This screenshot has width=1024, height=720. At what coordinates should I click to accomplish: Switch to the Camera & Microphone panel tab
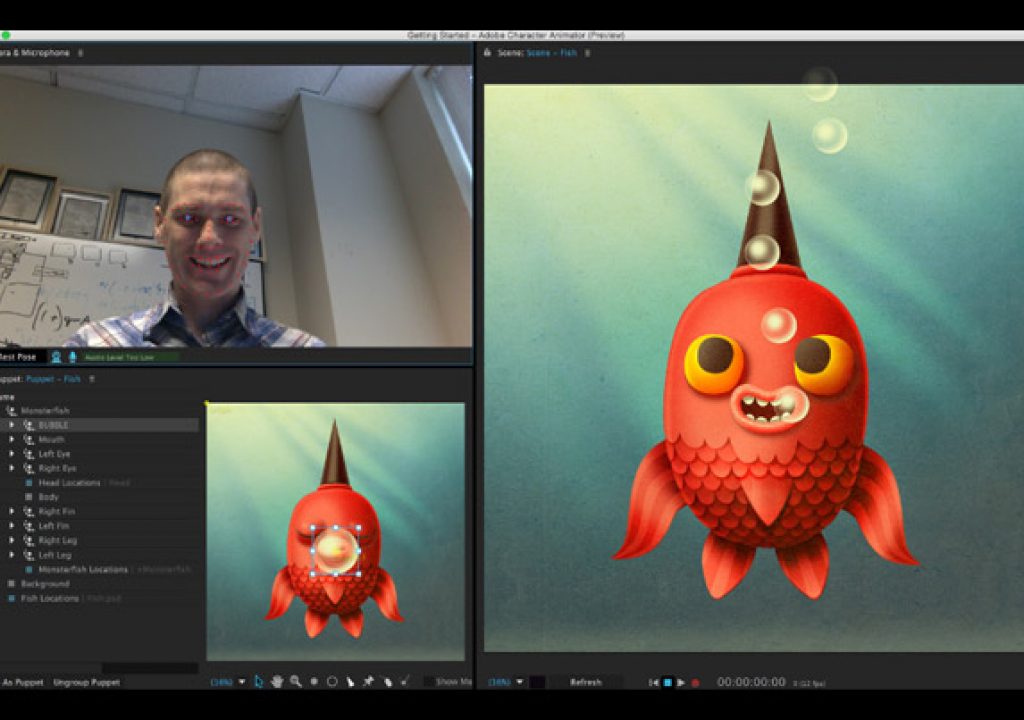[x=34, y=53]
